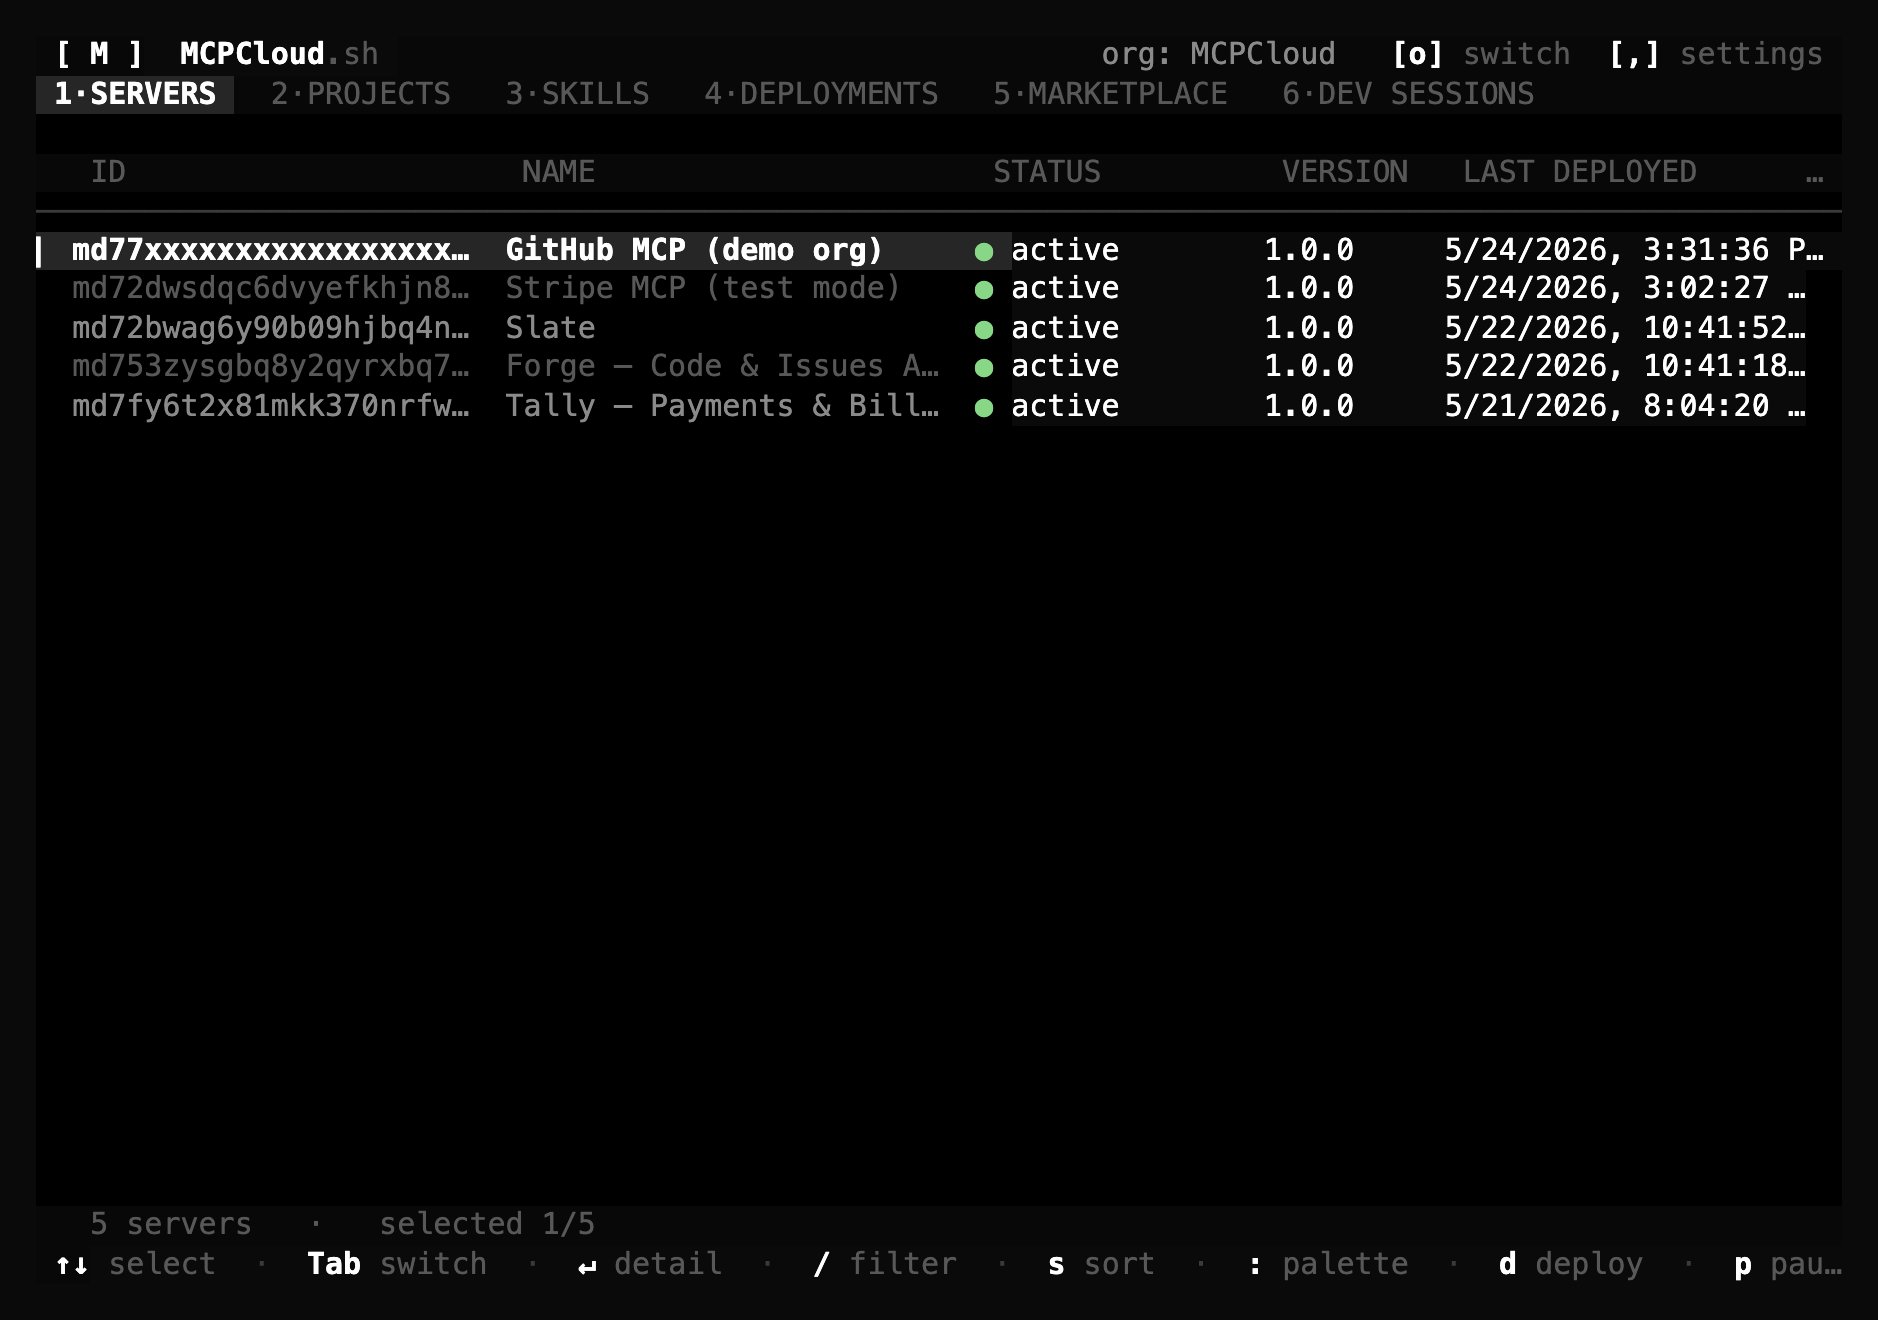Screen dimensions: 1878x1320
Task: Click the green status dot for Tally
Action: (x=984, y=408)
